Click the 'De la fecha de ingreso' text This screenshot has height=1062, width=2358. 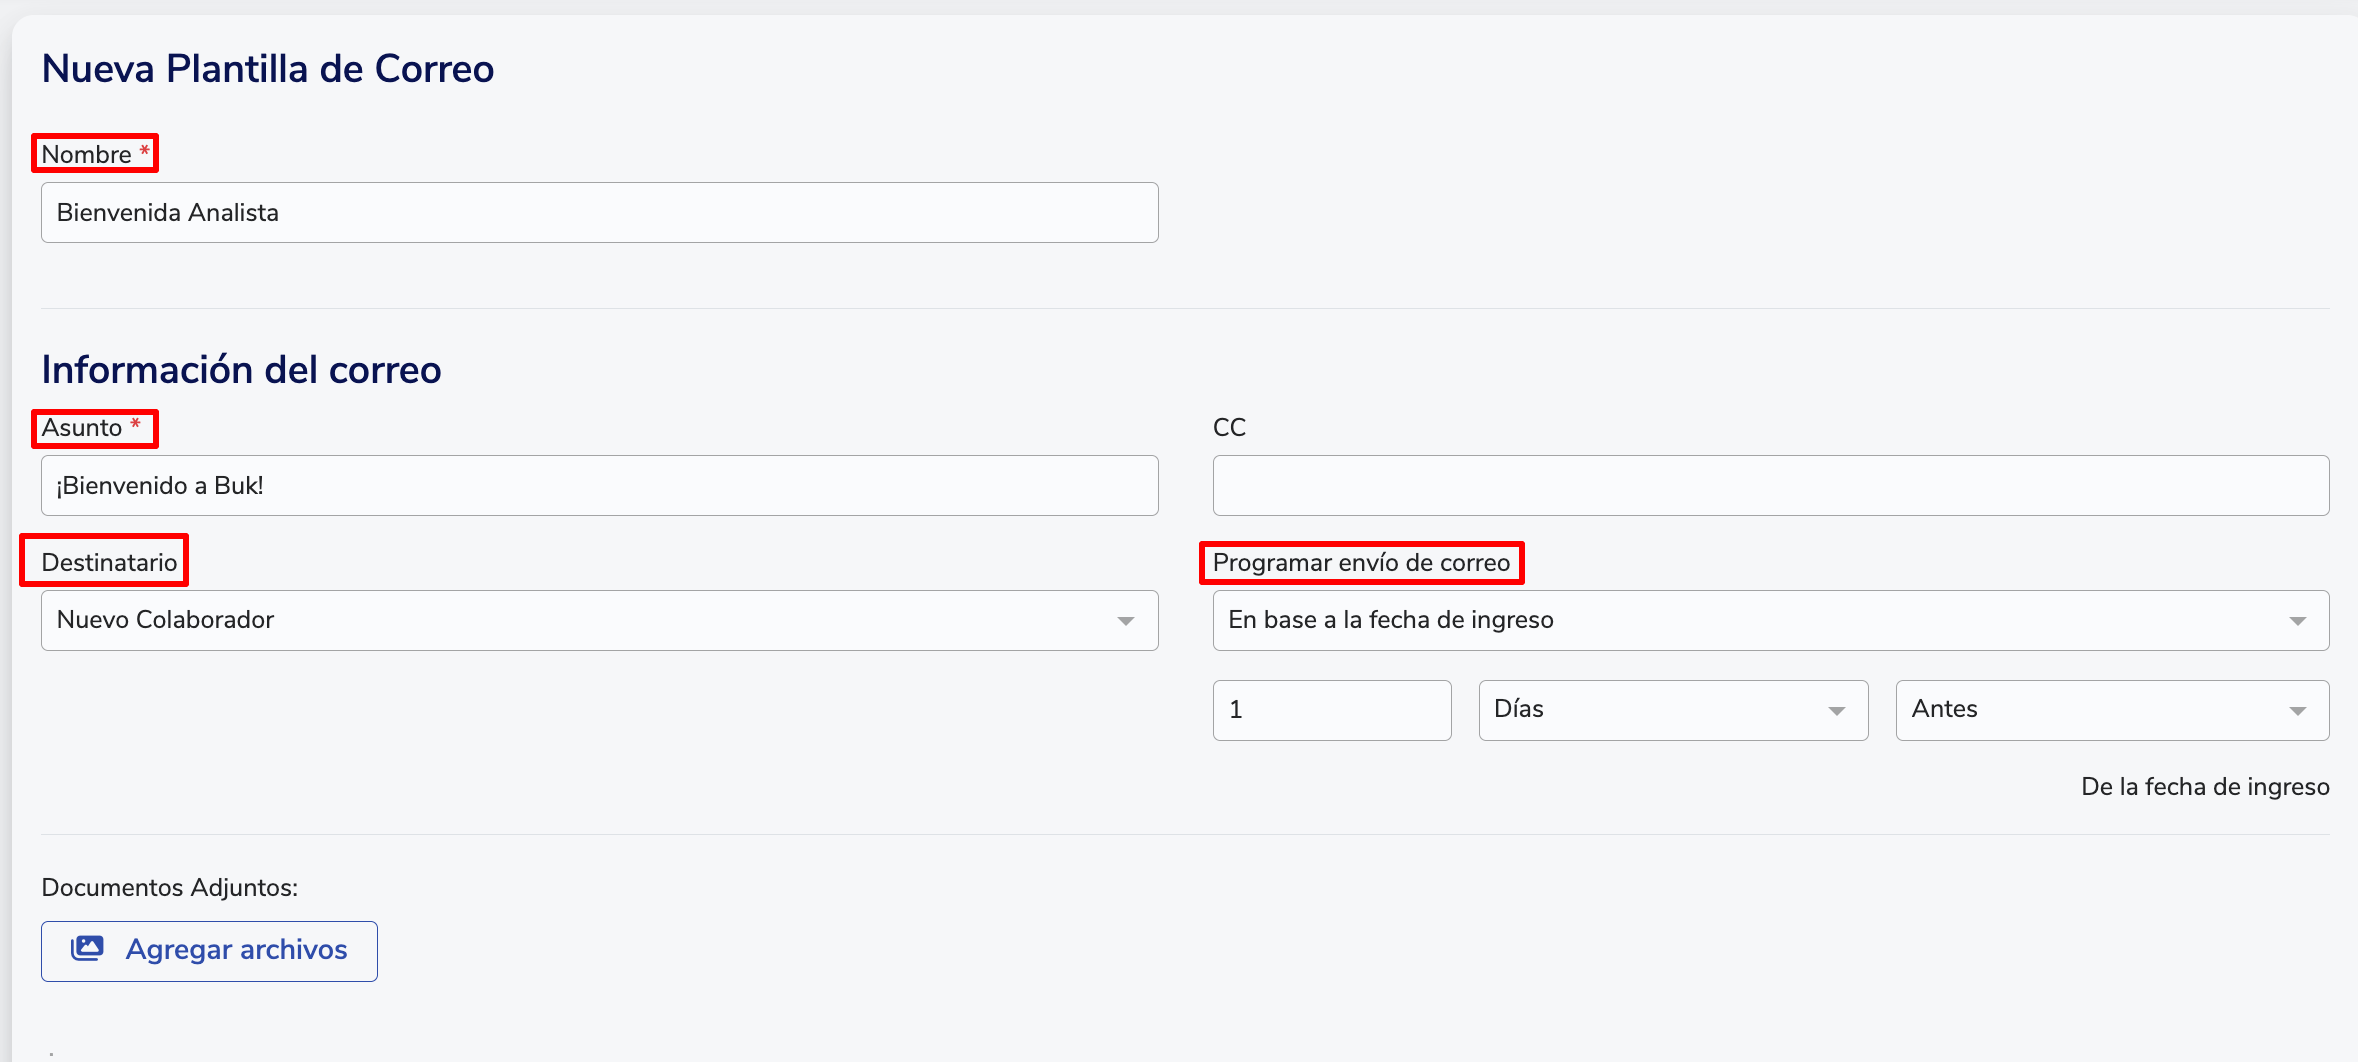(2204, 787)
